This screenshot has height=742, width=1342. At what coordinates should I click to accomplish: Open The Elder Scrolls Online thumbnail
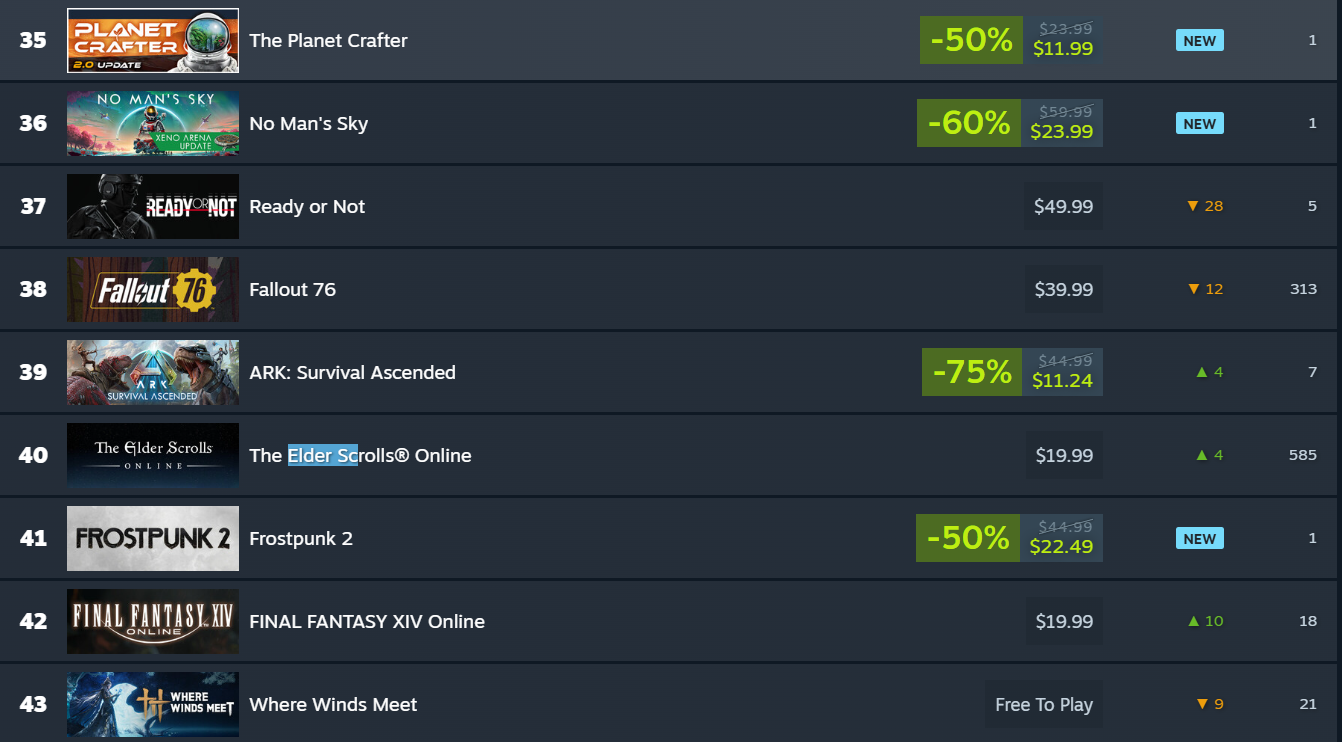click(x=153, y=456)
